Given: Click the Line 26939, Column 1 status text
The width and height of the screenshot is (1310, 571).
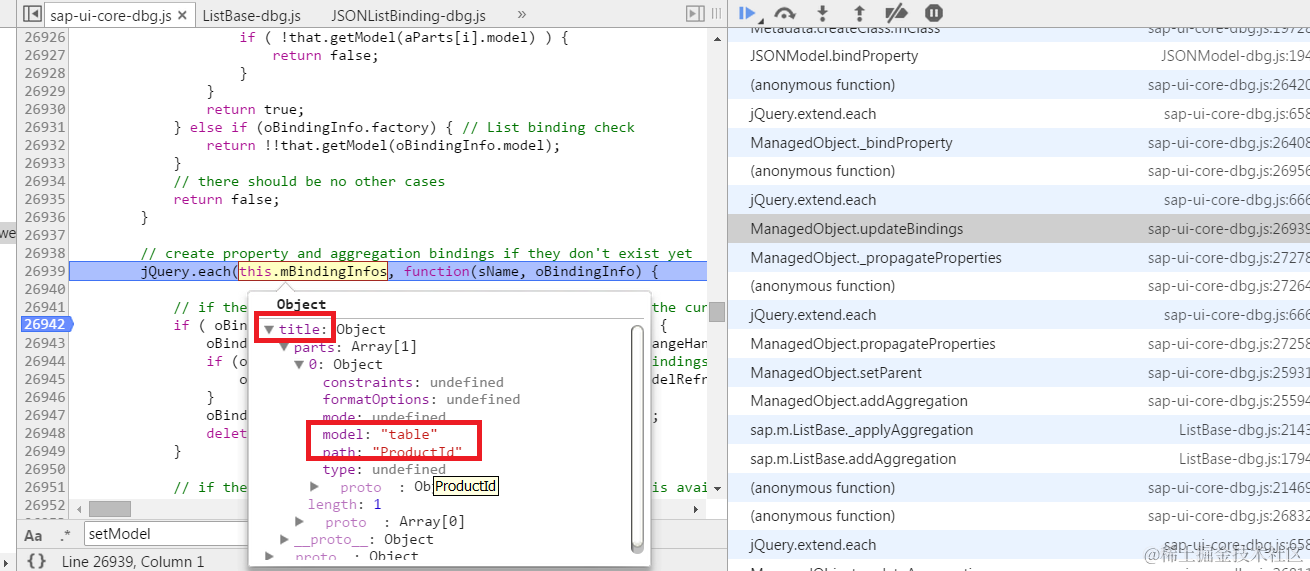Looking at the screenshot, I should (x=133, y=562).
